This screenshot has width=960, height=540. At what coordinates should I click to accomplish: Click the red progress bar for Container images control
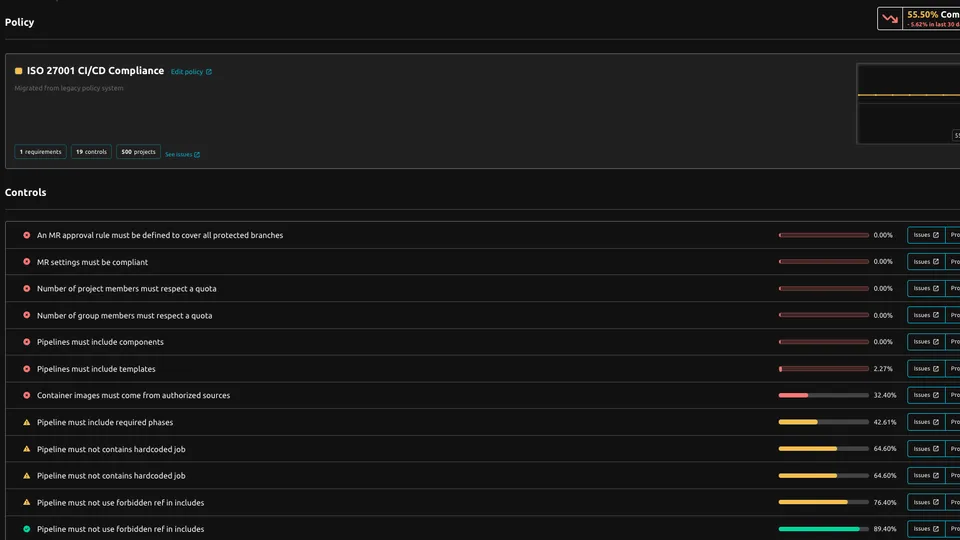click(823, 396)
